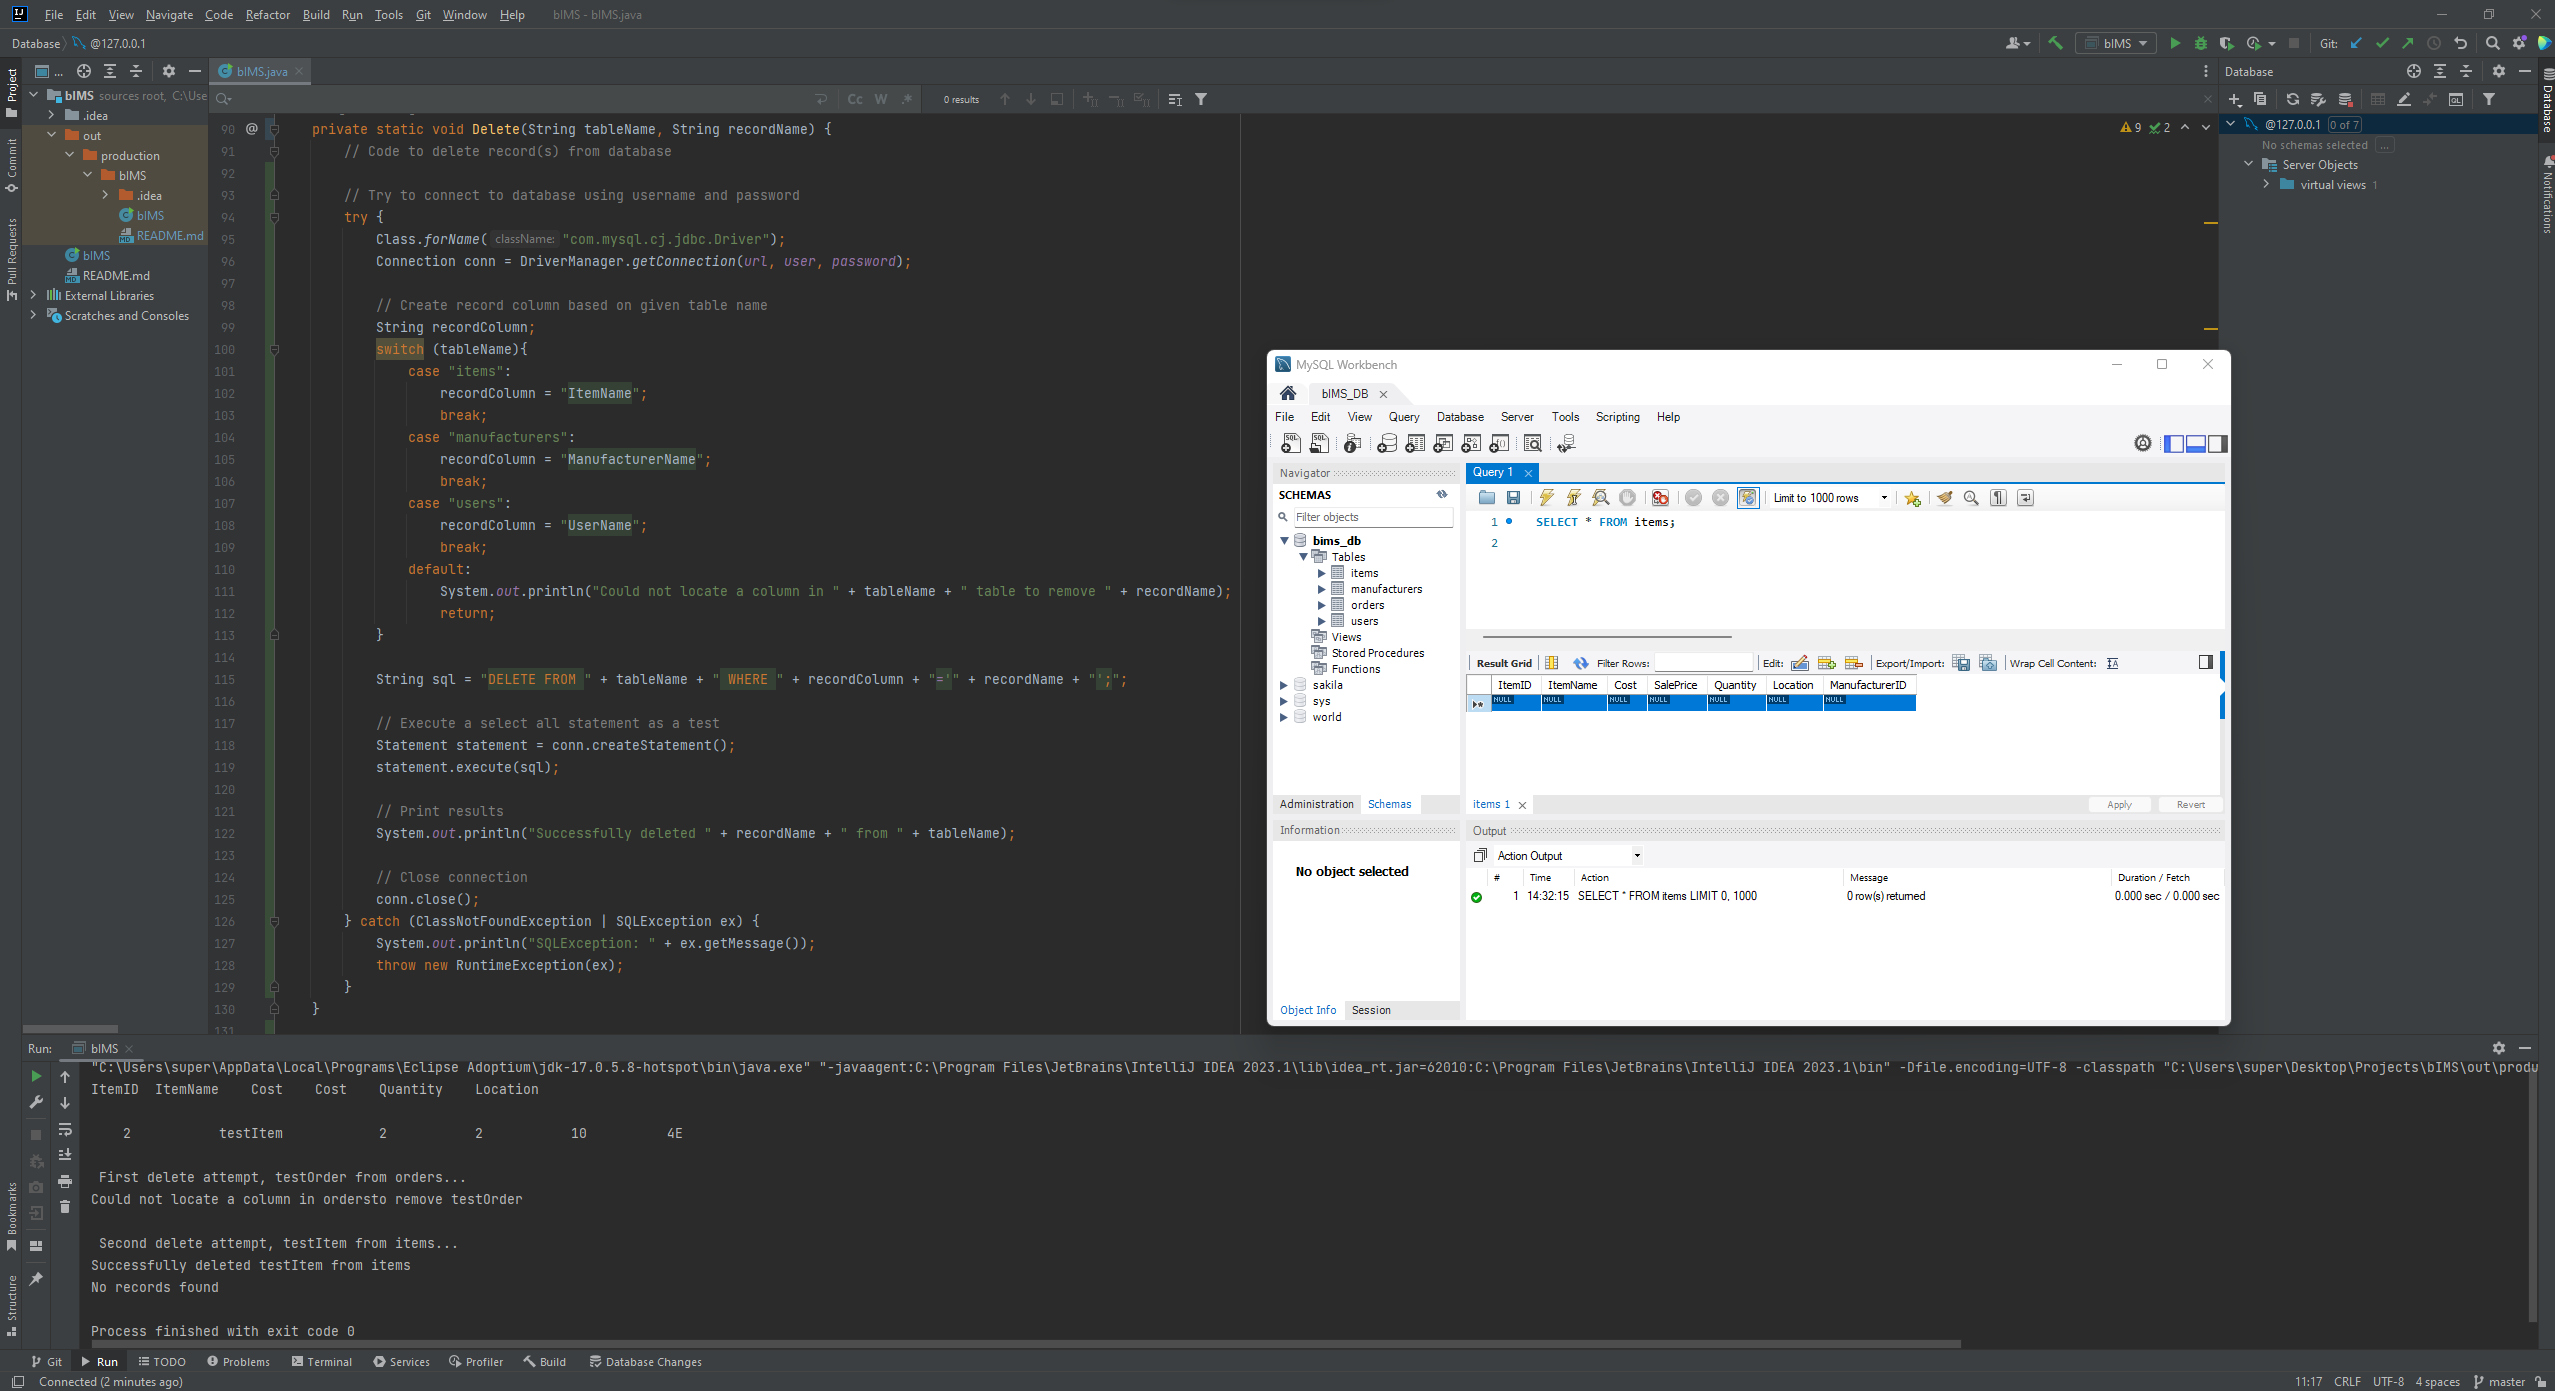Open Search Everywhere magnifier in IntelliJ toolbar
The height and width of the screenshot is (1391, 2555).
pyautogui.click(x=2491, y=43)
